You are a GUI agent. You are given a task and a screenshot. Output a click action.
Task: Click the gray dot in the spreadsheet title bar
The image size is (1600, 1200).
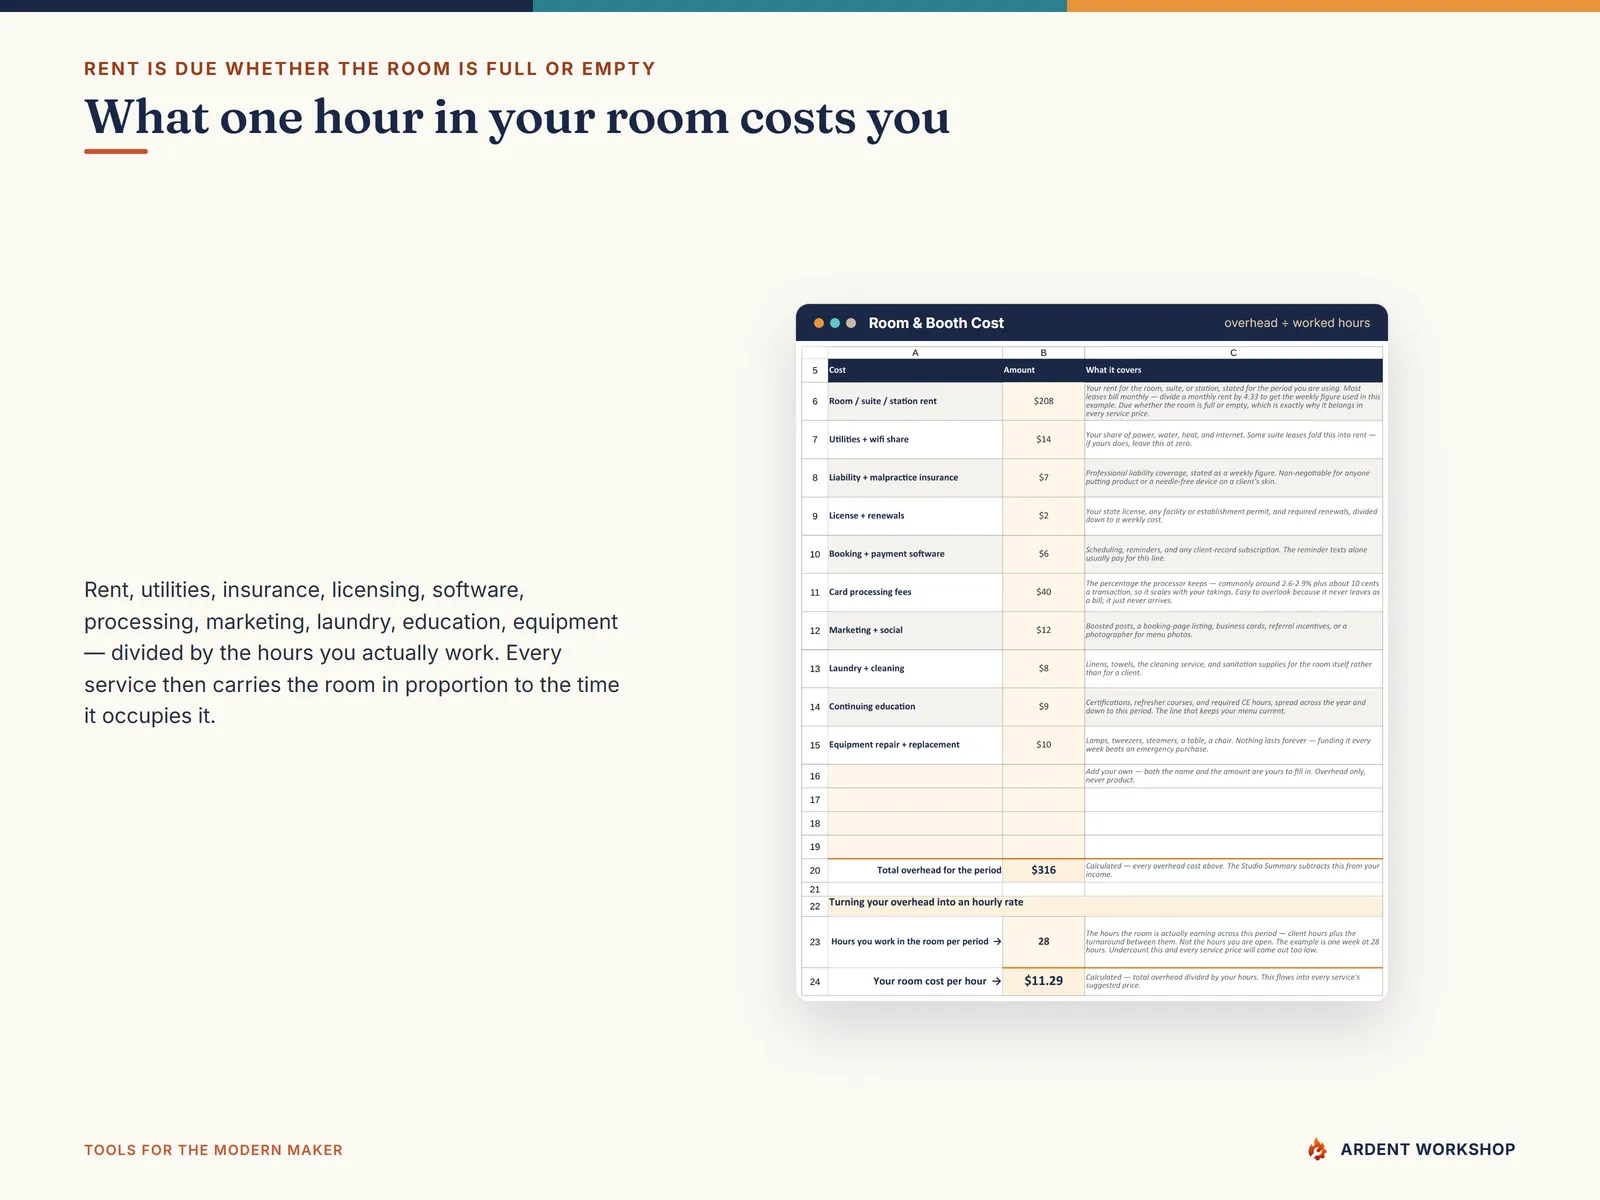851,323
